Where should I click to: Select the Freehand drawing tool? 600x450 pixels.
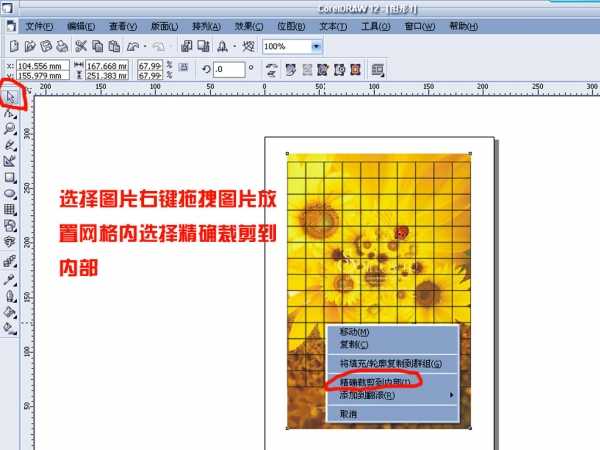coord(10,145)
